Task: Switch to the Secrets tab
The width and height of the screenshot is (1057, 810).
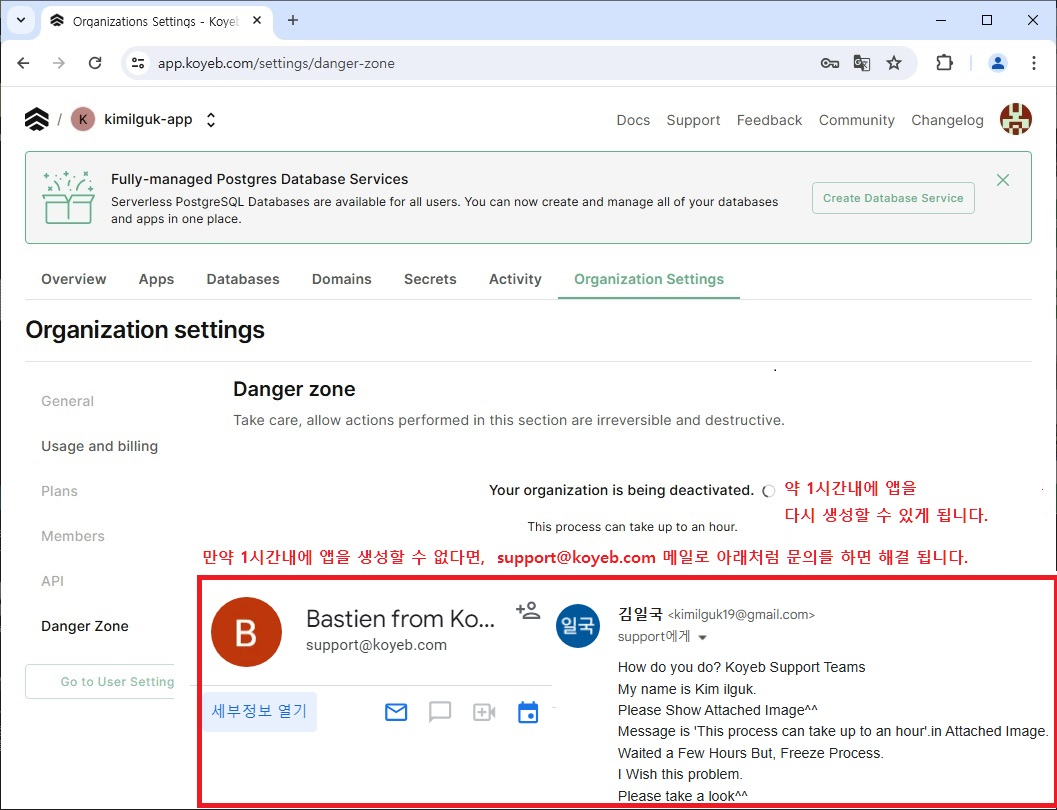Action: 430,279
